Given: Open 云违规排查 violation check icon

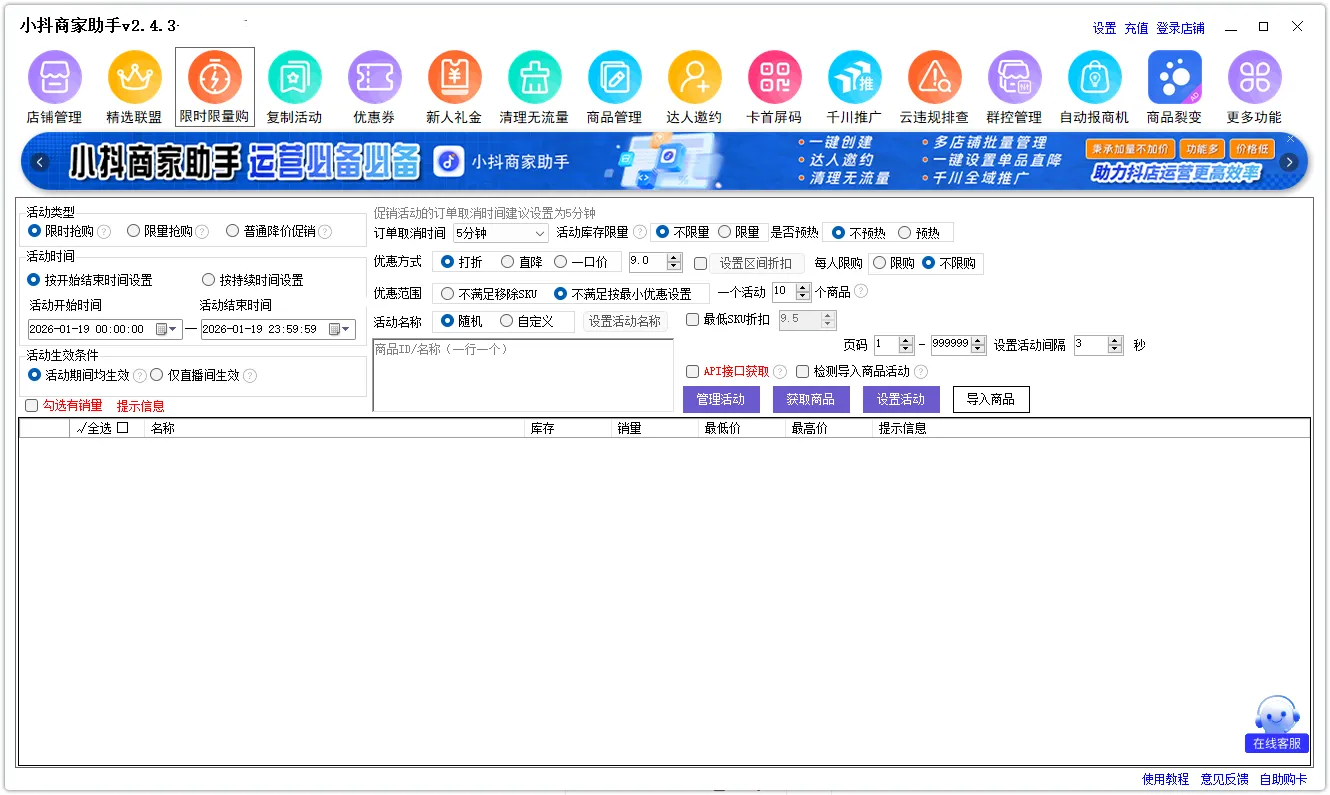Looking at the screenshot, I should pyautogui.click(x=934, y=78).
